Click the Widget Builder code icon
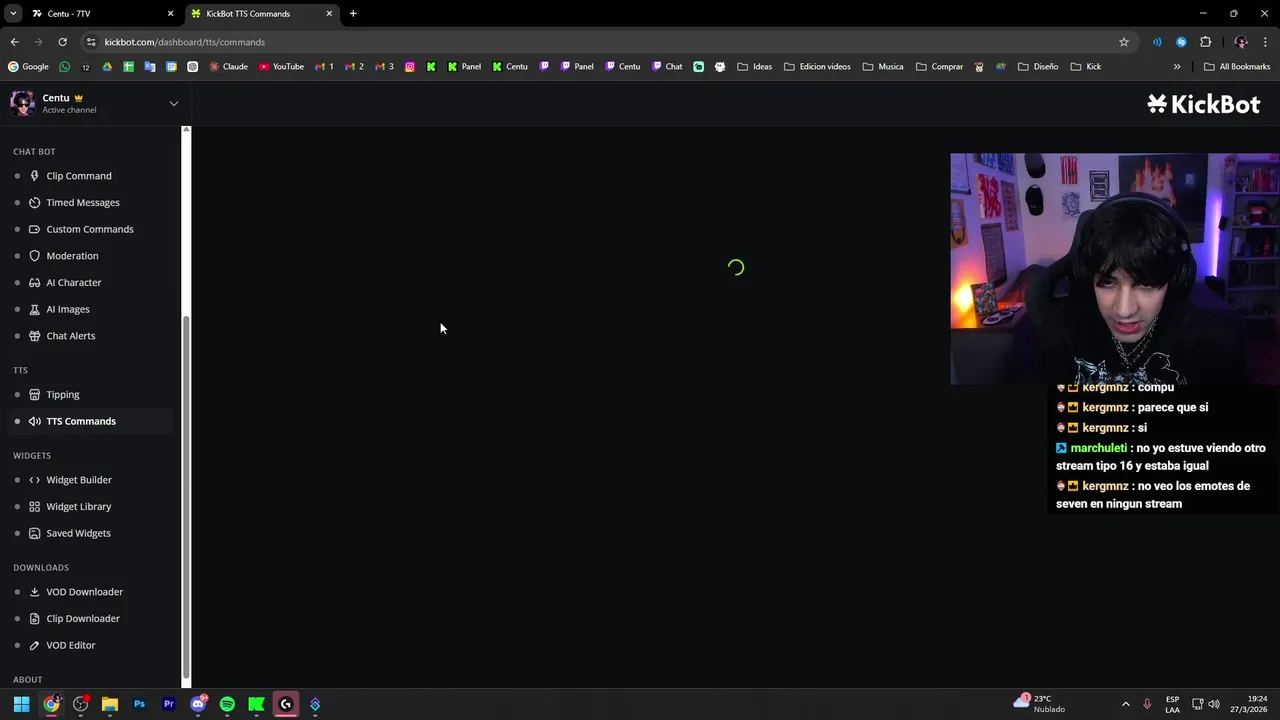 coord(35,480)
